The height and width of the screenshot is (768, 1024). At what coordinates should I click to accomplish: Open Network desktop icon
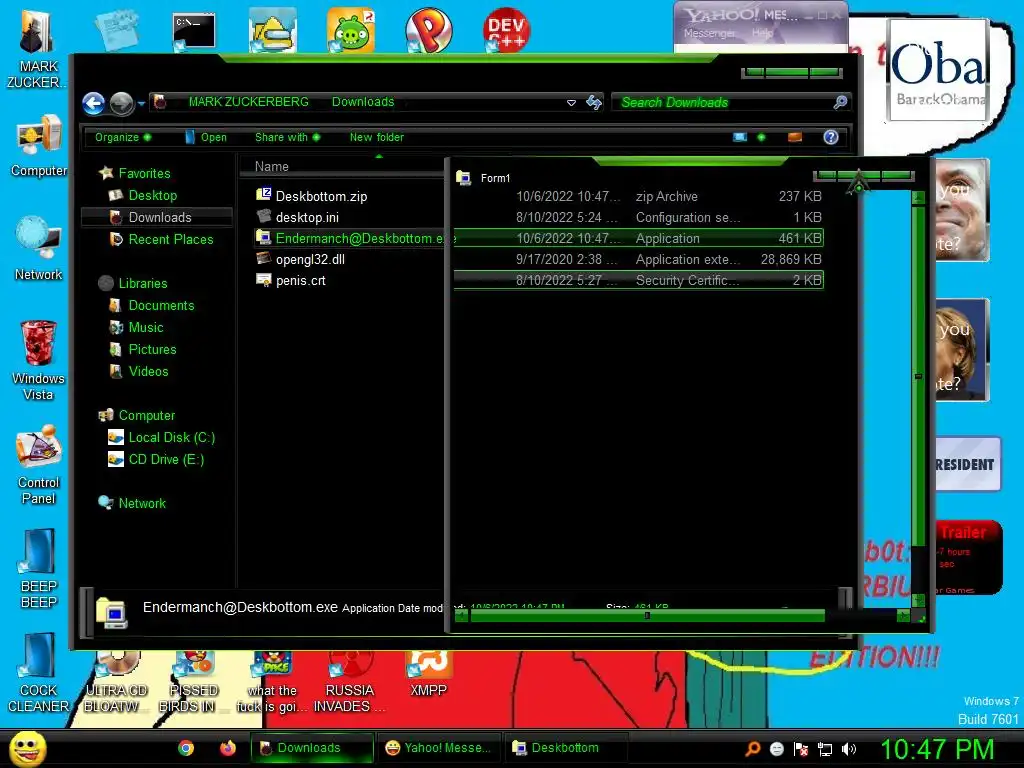tap(39, 249)
